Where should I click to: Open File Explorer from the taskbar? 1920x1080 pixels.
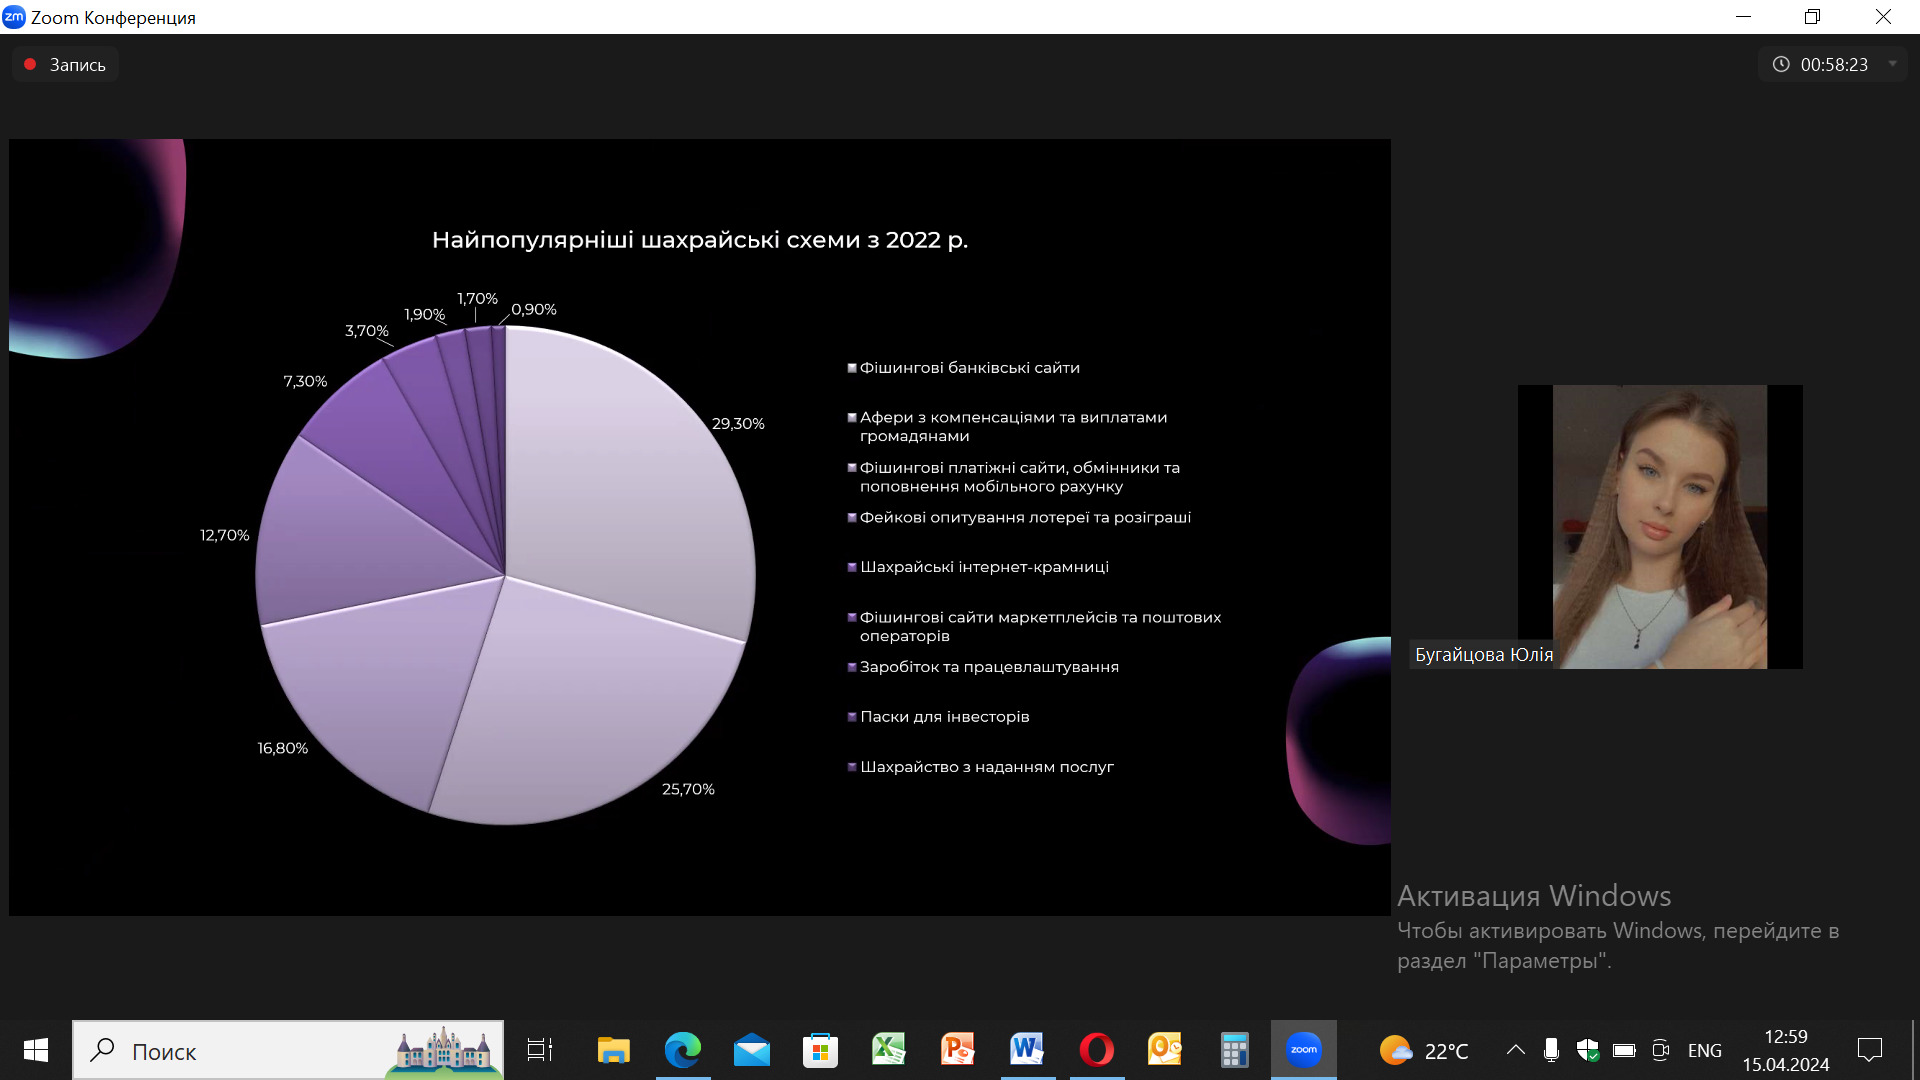click(x=613, y=1050)
